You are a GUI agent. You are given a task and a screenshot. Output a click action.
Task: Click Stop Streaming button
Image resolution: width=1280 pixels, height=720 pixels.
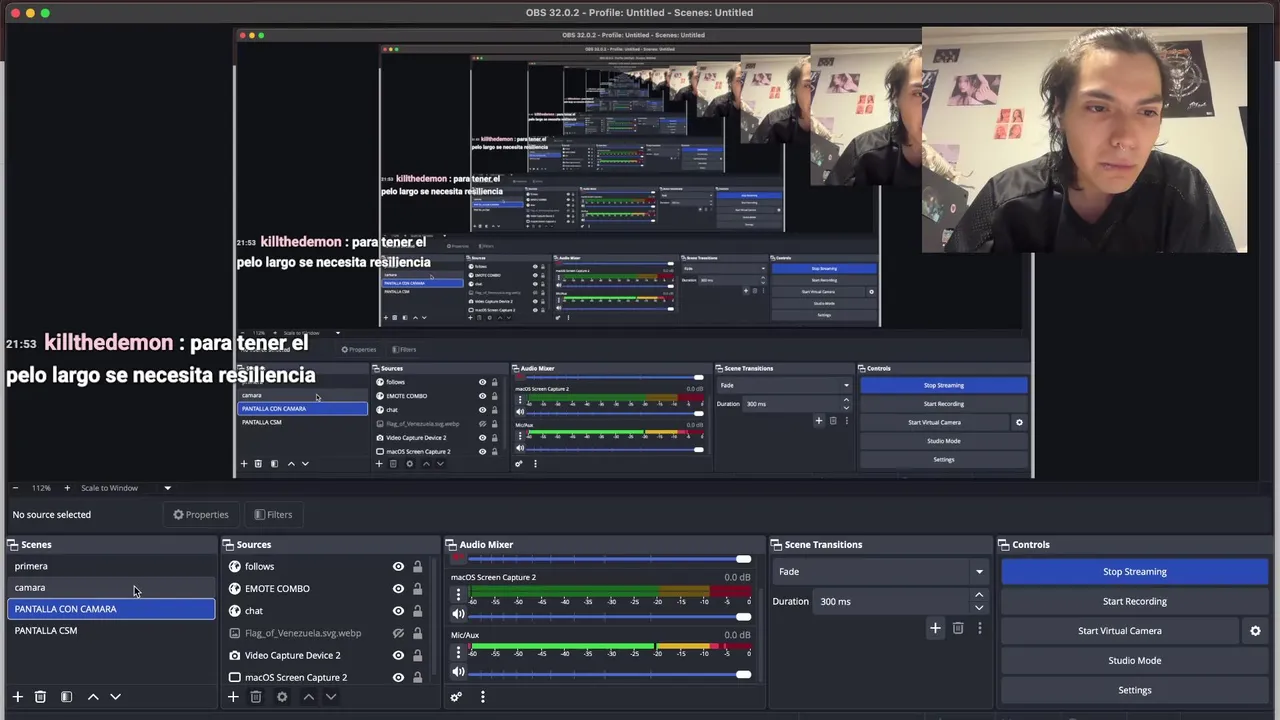click(1135, 572)
